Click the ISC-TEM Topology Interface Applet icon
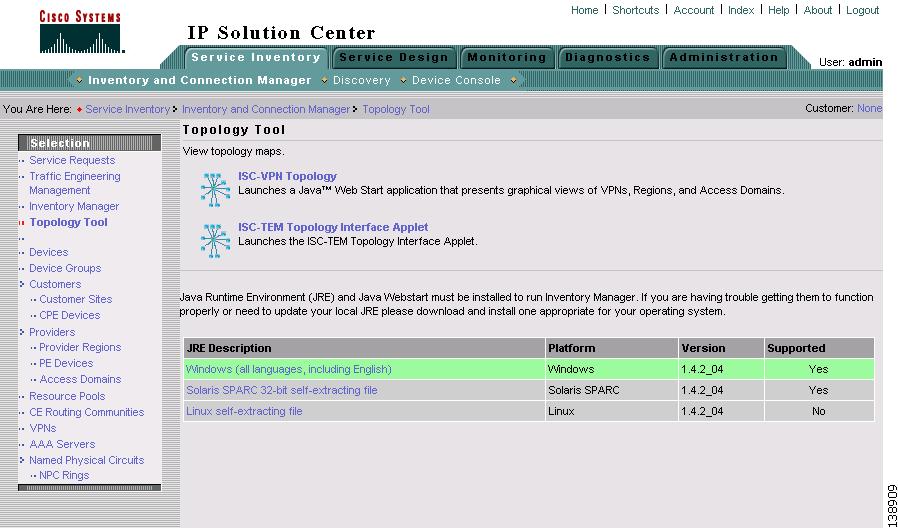The image size is (898, 528). (215, 241)
